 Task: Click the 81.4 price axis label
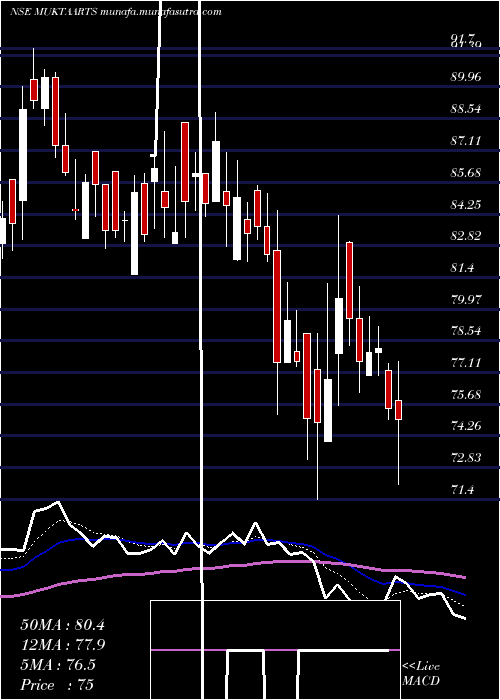pos(462,268)
